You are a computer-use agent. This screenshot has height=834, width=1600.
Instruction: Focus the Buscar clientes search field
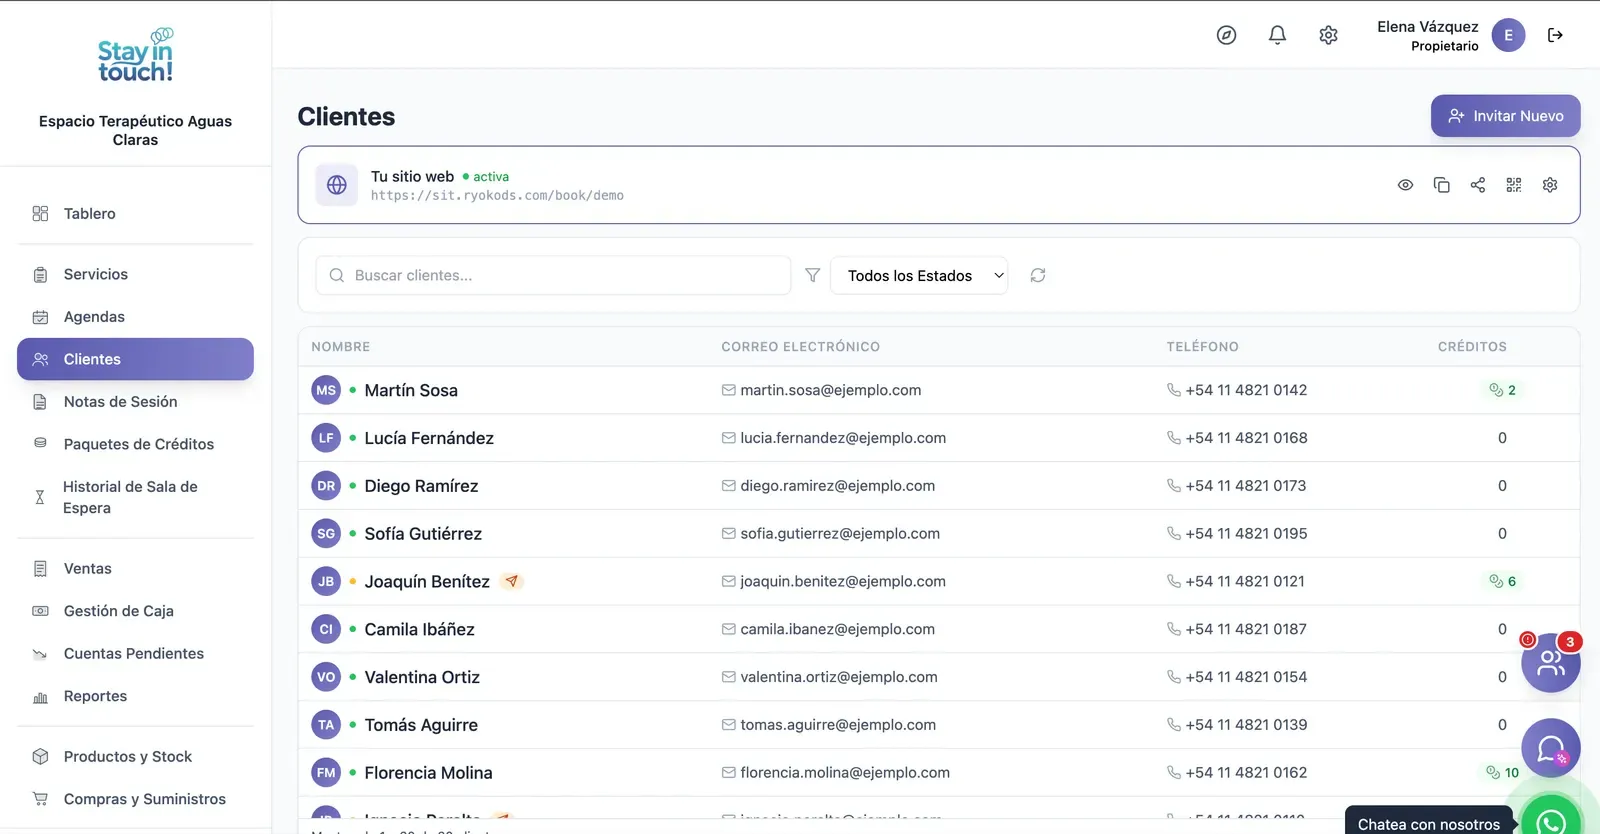[553, 275]
